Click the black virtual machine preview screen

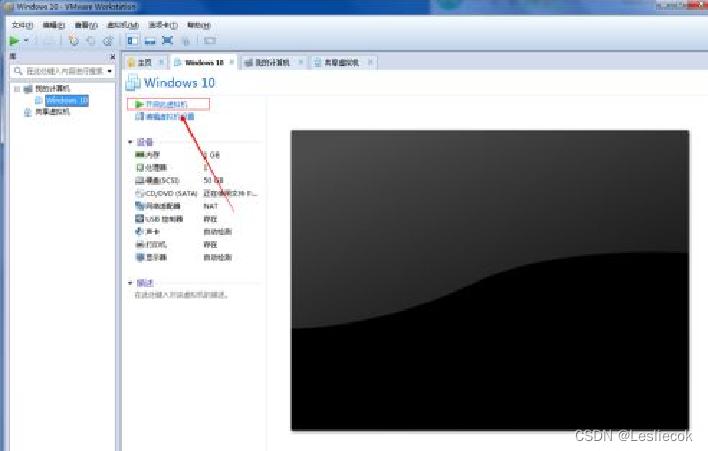[490, 280]
